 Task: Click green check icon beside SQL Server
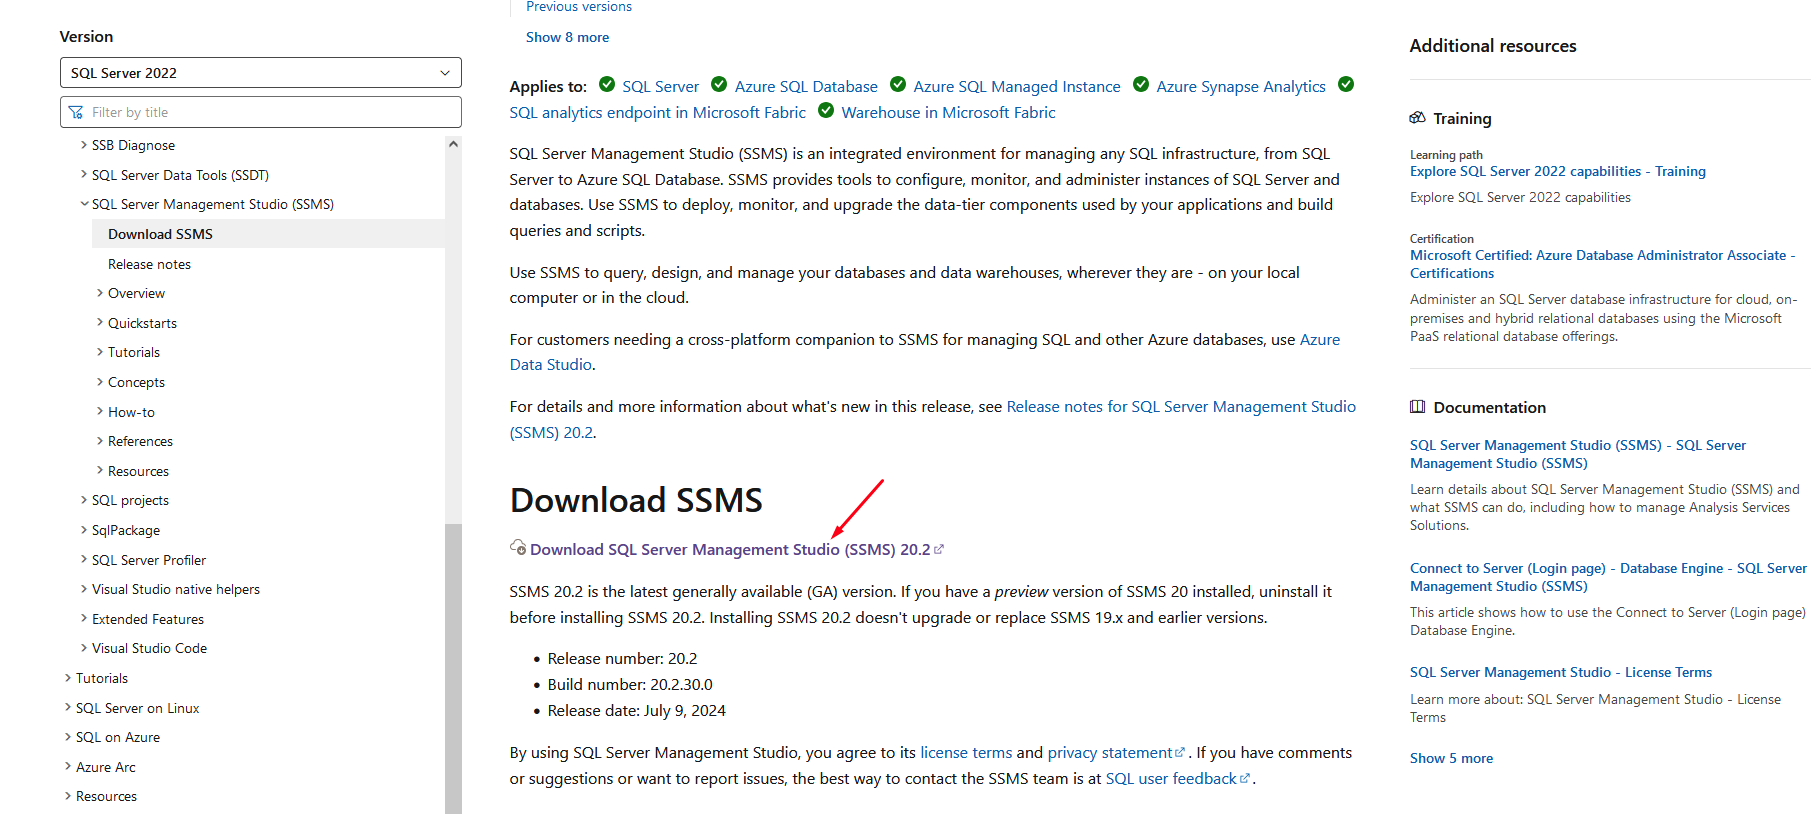coord(607,84)
